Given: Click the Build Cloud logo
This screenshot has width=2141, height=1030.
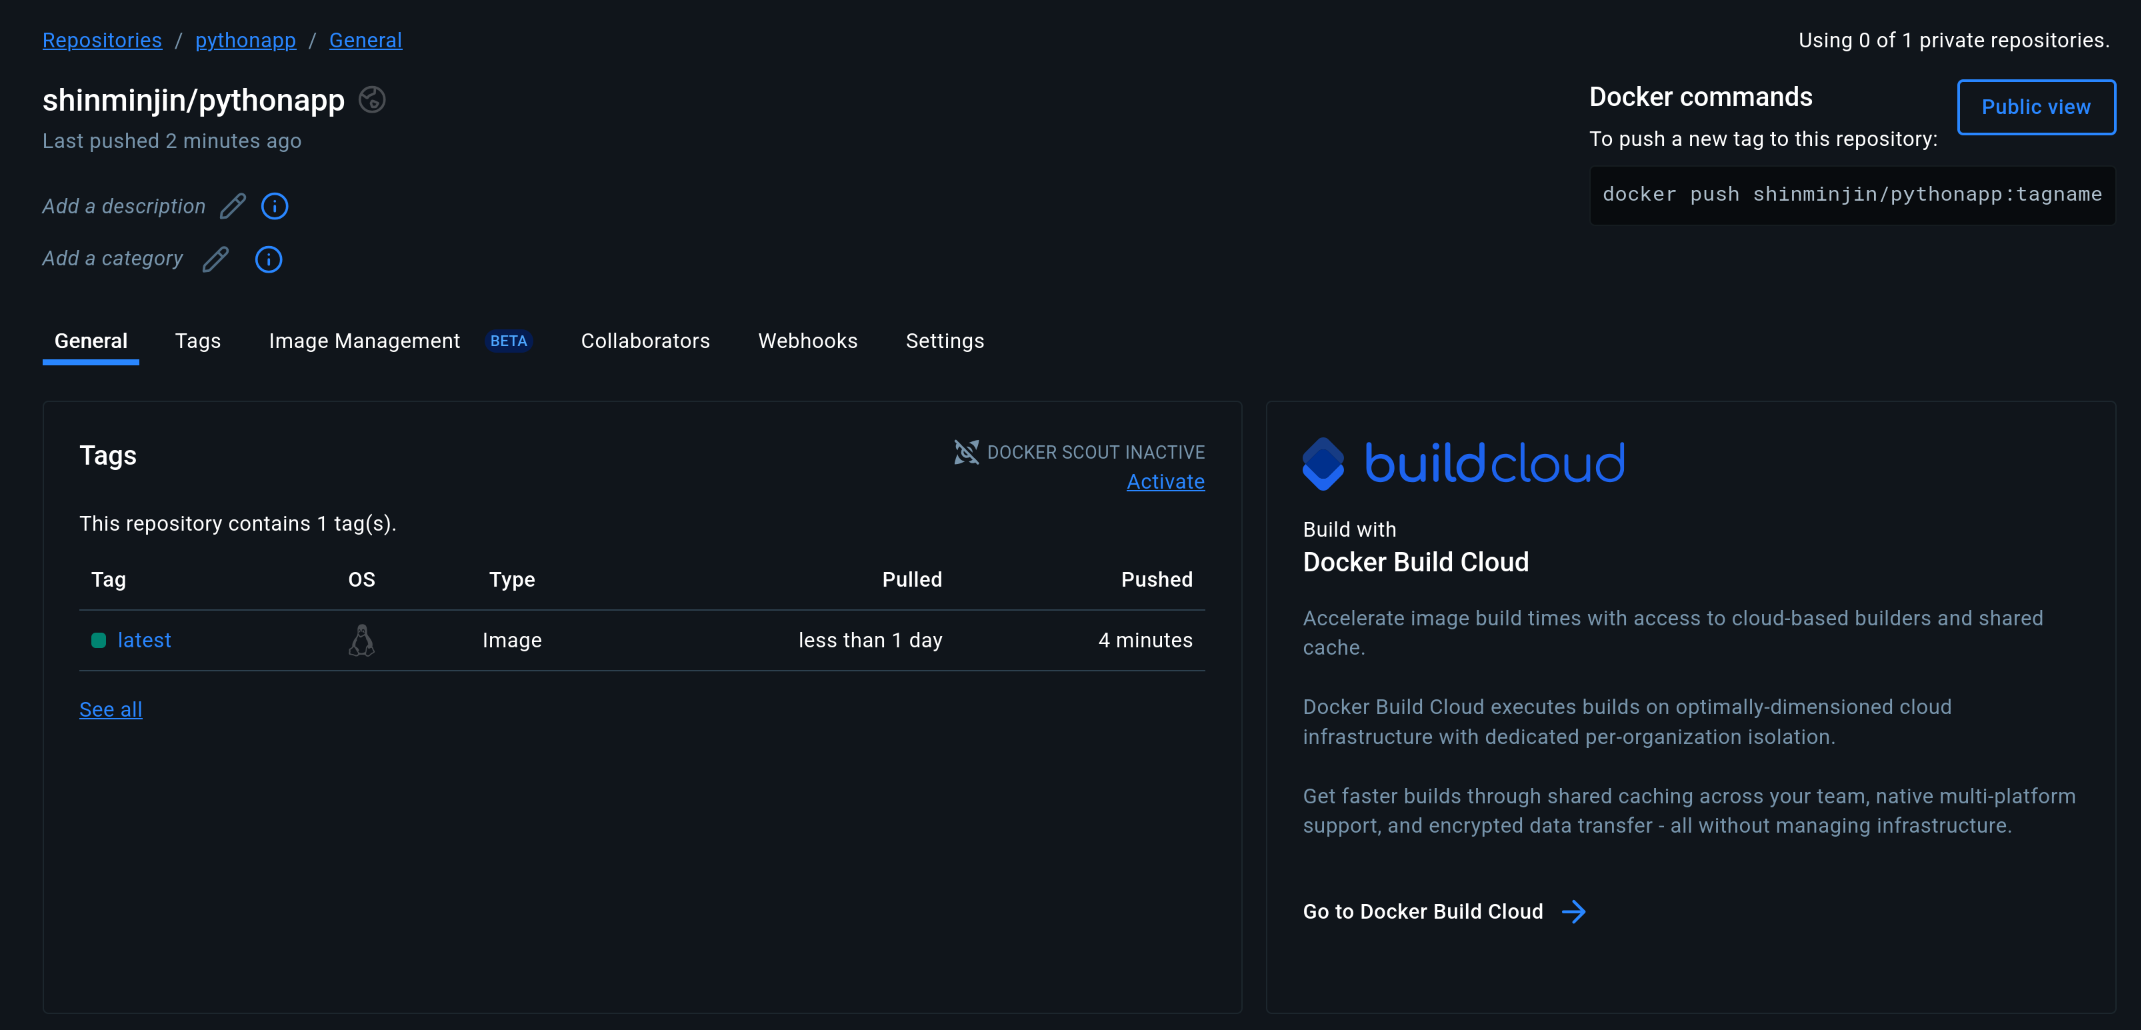Looking at the screenshot, I should click(x=1464, y=464).
